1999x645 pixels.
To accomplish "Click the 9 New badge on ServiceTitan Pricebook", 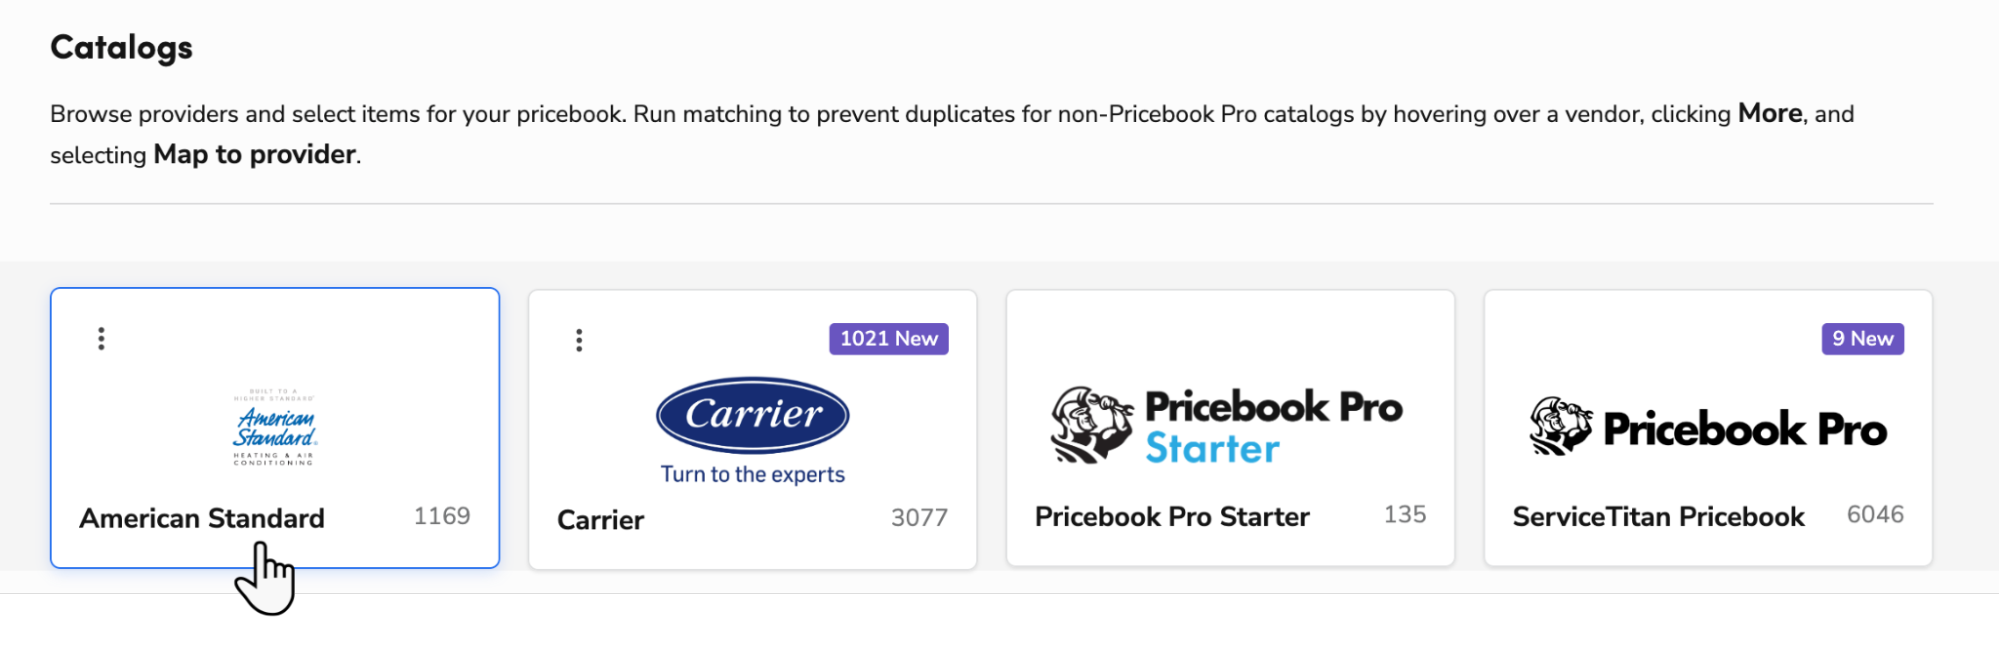I will coord(1862,338).
